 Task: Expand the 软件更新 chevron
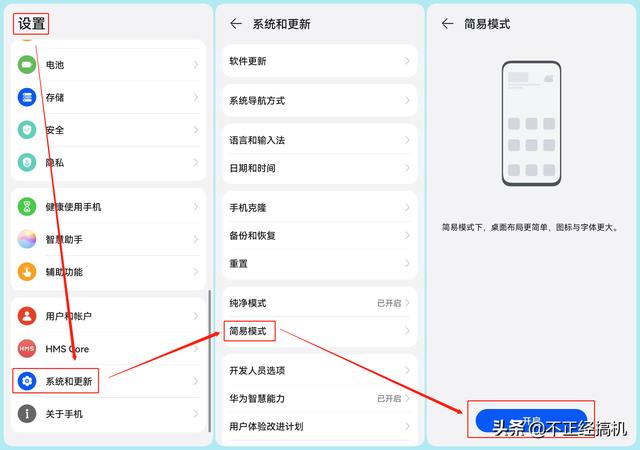[x=407, y=61]
